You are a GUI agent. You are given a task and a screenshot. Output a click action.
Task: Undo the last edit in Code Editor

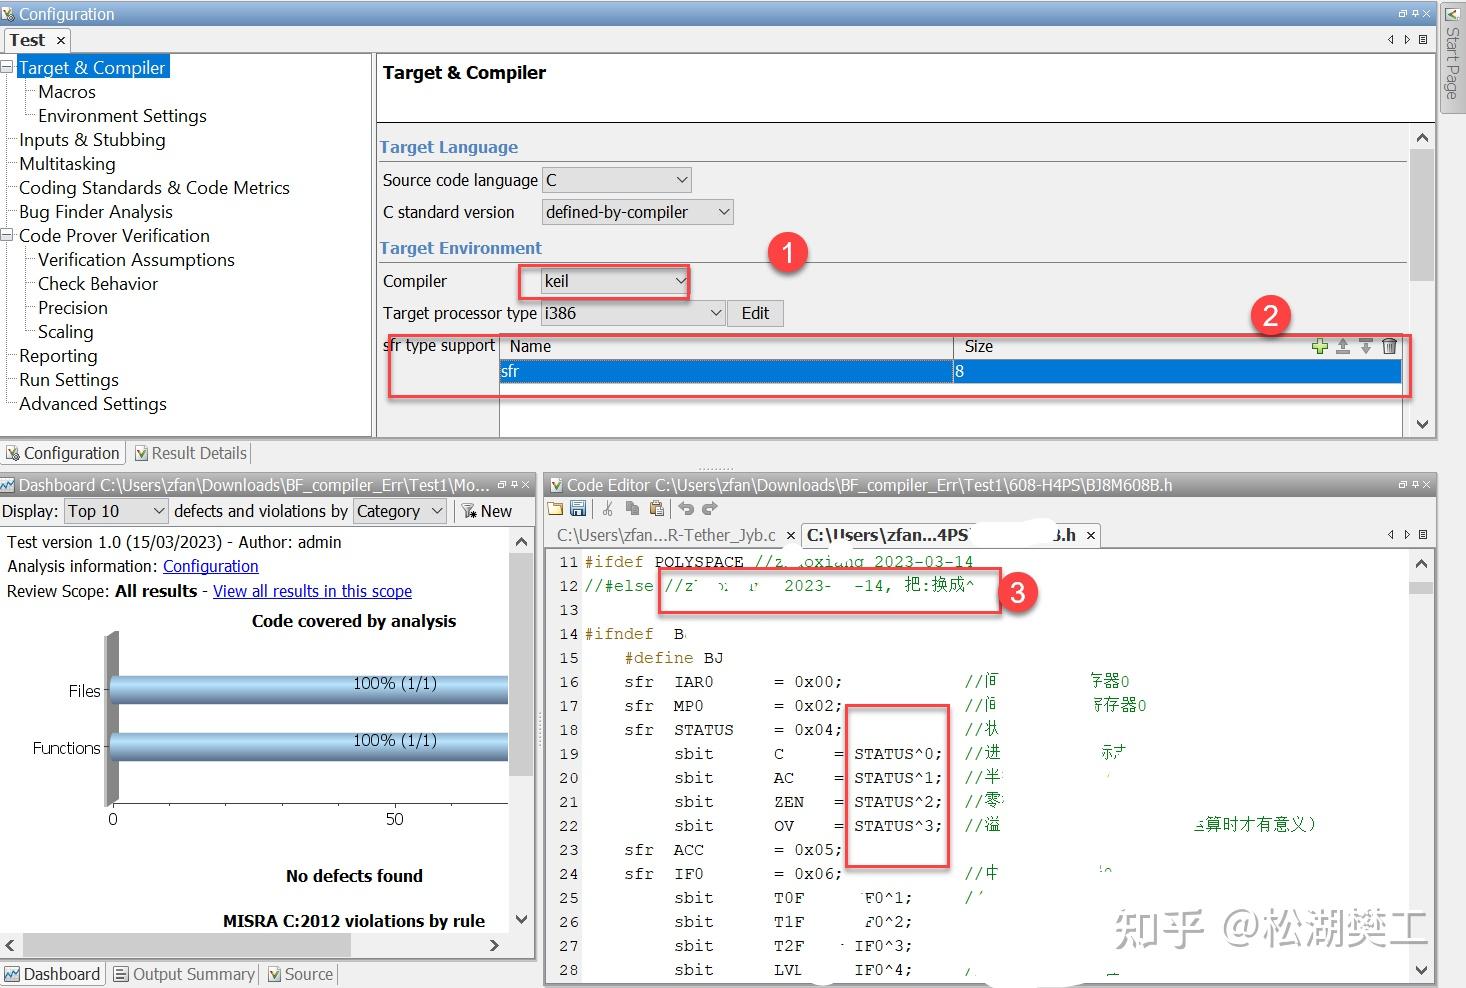(686, 508)
